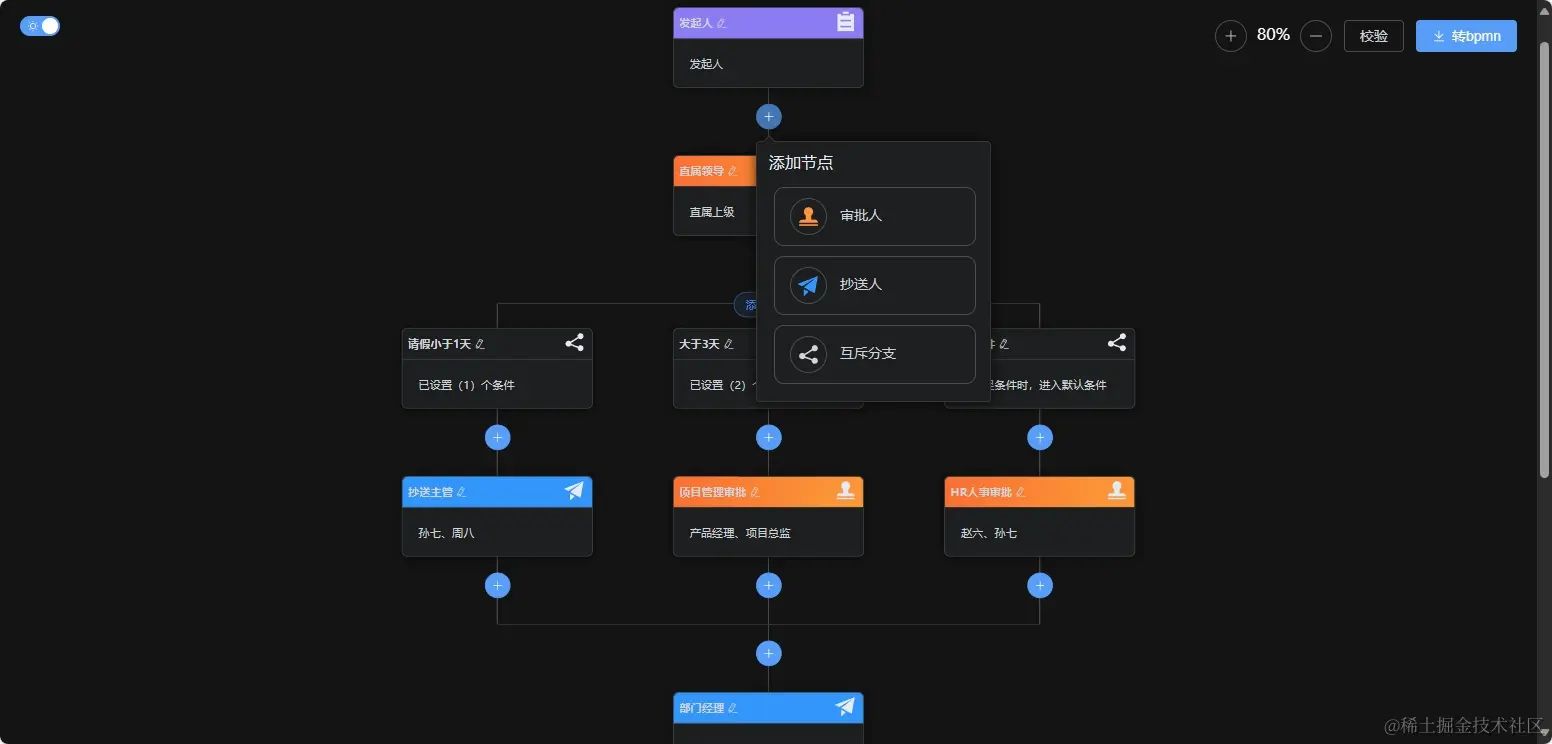Image resolution: width=1552 pixels, height=744 pixels.
Task: Edit the 大于3天 title pencil icon
Action: (729, 344)
